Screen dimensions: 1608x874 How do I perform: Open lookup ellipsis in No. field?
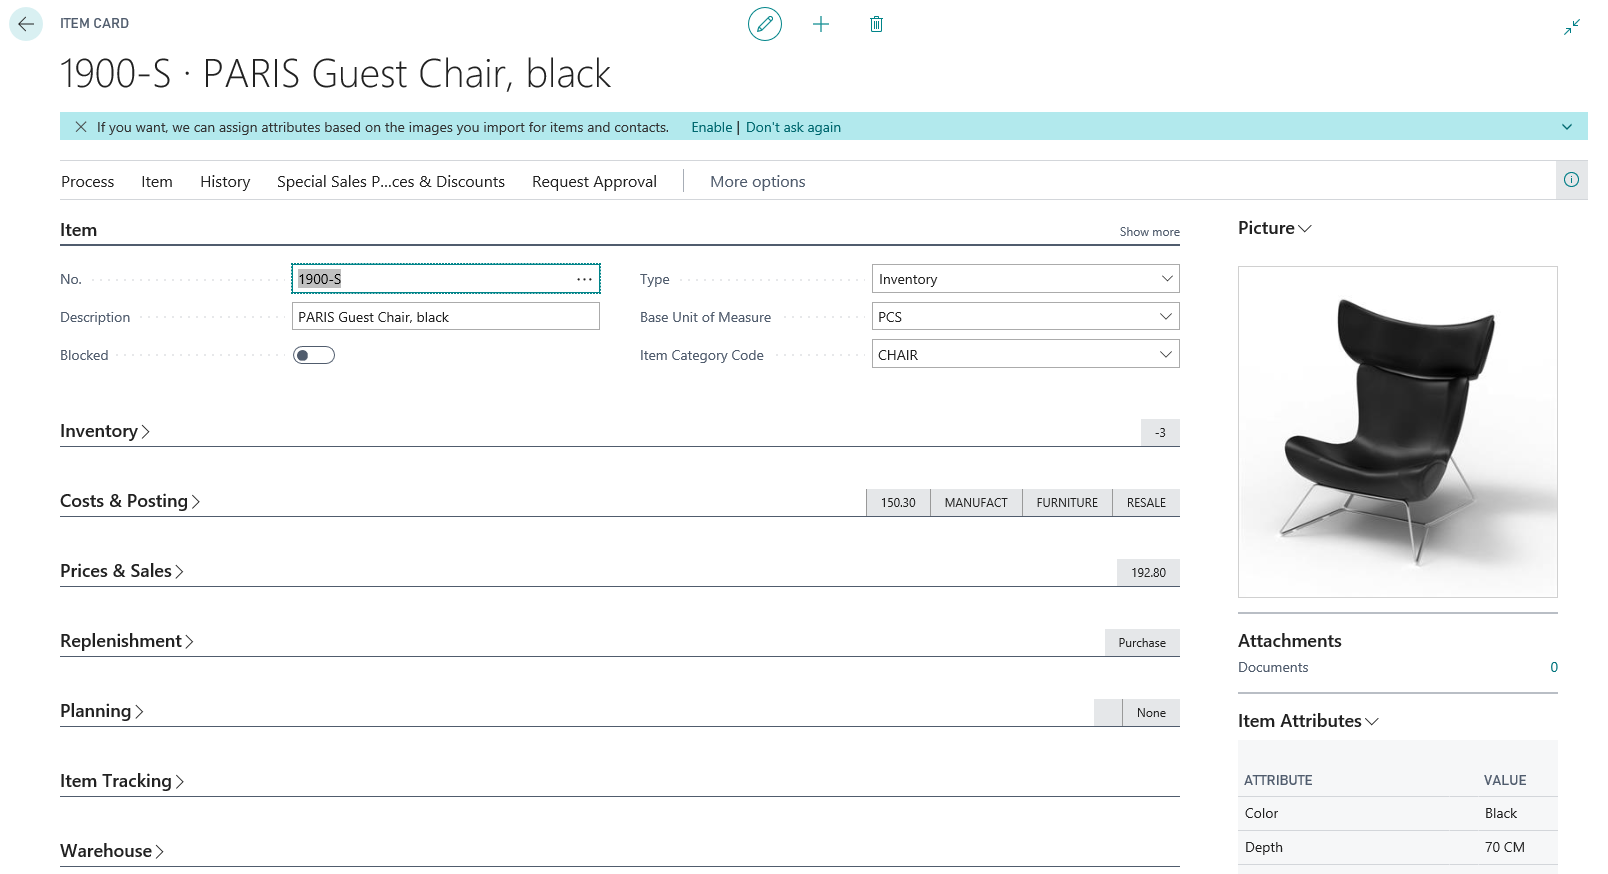point(584,279)
